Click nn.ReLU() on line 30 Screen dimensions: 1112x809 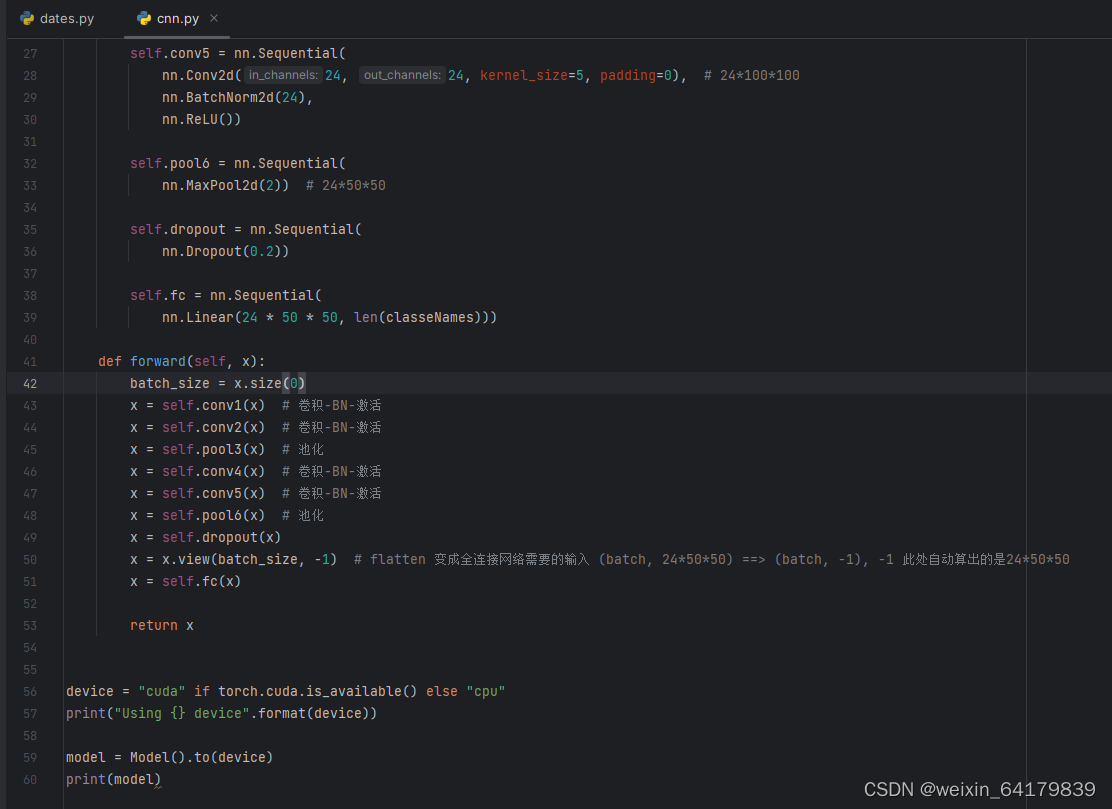(197, 120)
